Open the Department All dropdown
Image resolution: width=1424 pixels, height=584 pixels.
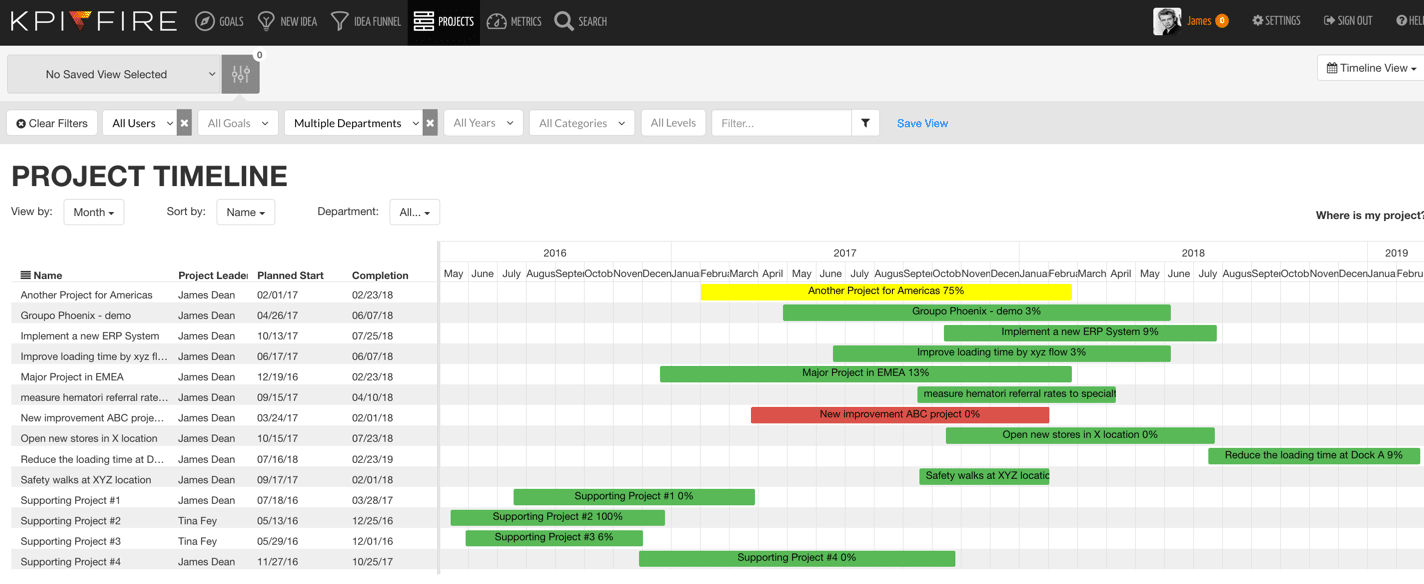[x=415, y=212]
